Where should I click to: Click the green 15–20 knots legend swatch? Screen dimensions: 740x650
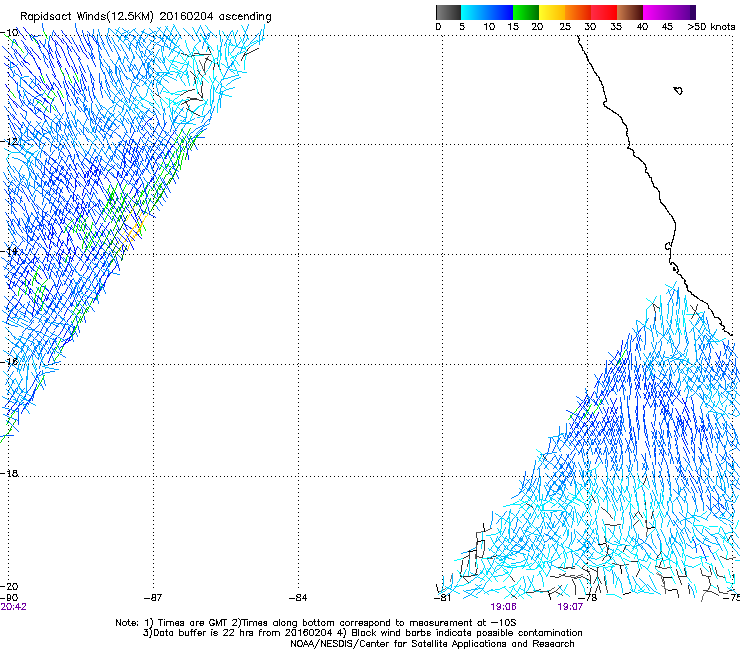[x=526, y=12]
